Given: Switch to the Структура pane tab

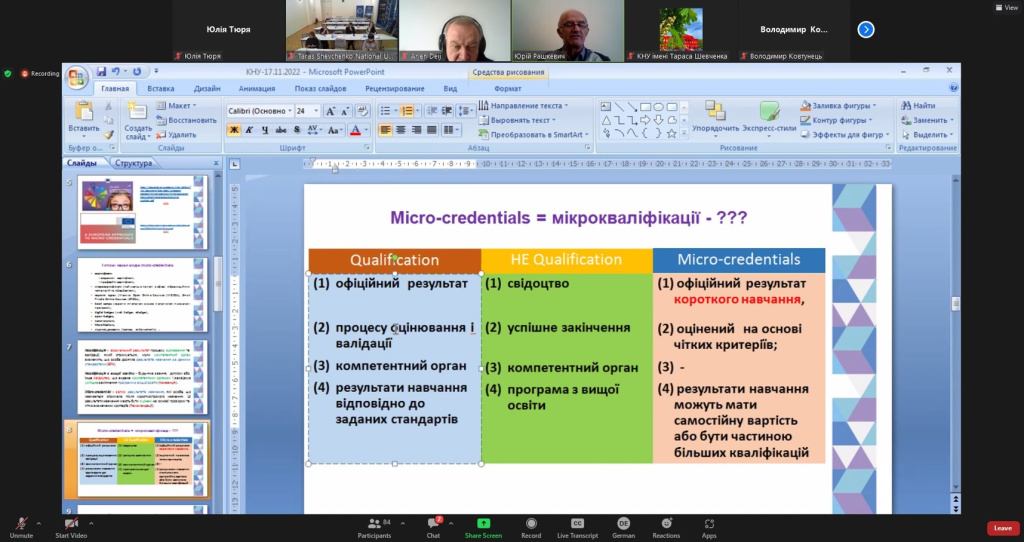Looking at the screenshot, I should pyautogui.click(x=133, y=163).
